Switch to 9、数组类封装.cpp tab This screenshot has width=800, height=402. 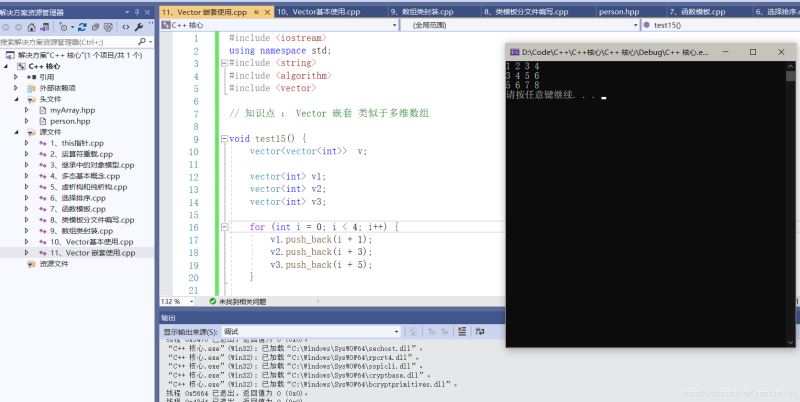[x=422, y=12]
